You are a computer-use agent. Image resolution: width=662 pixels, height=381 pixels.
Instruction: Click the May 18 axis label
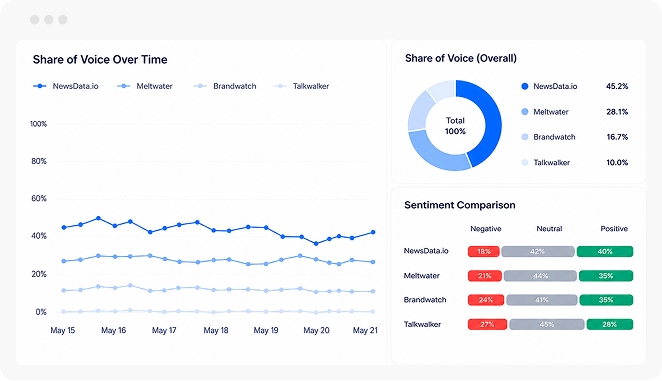(216, 330)
